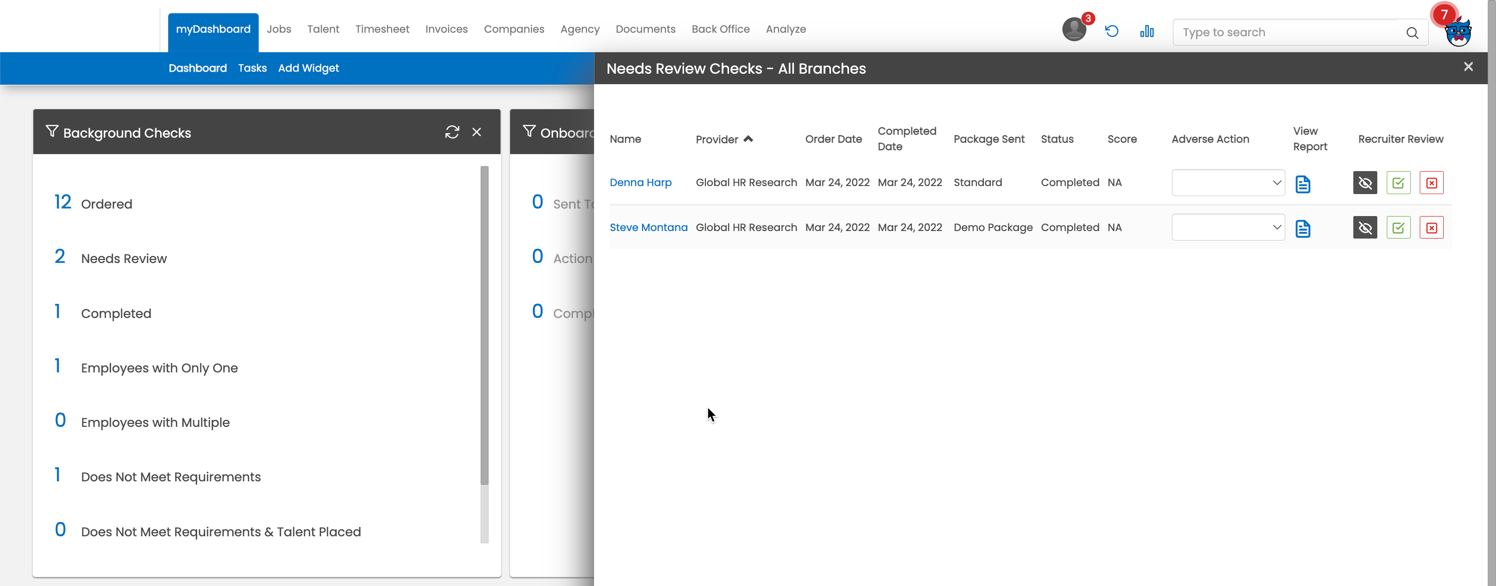Click the Background Checks widget scrollbar
1496x586 pixels.
485,325
